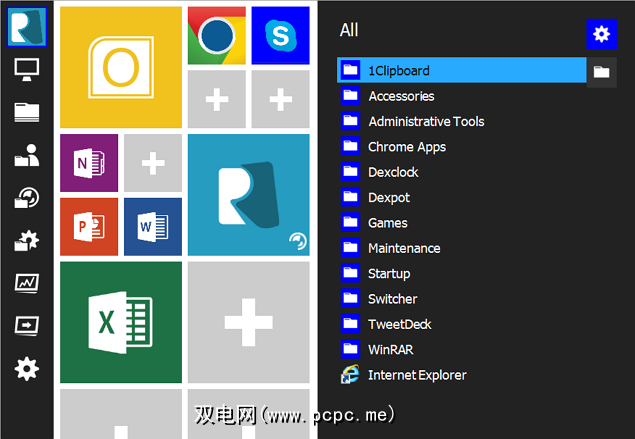Launch PowerPoint from the orange tile

tap(89, 227)
